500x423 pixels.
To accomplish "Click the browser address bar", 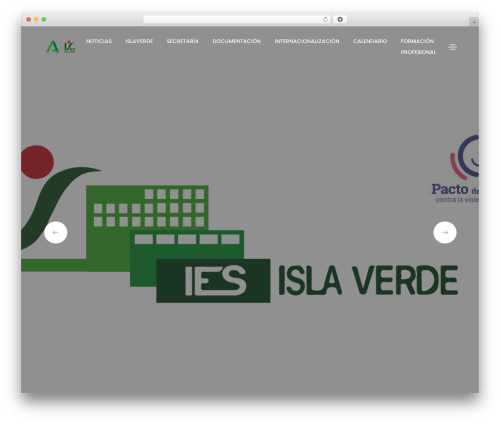I will coord(236,19).
